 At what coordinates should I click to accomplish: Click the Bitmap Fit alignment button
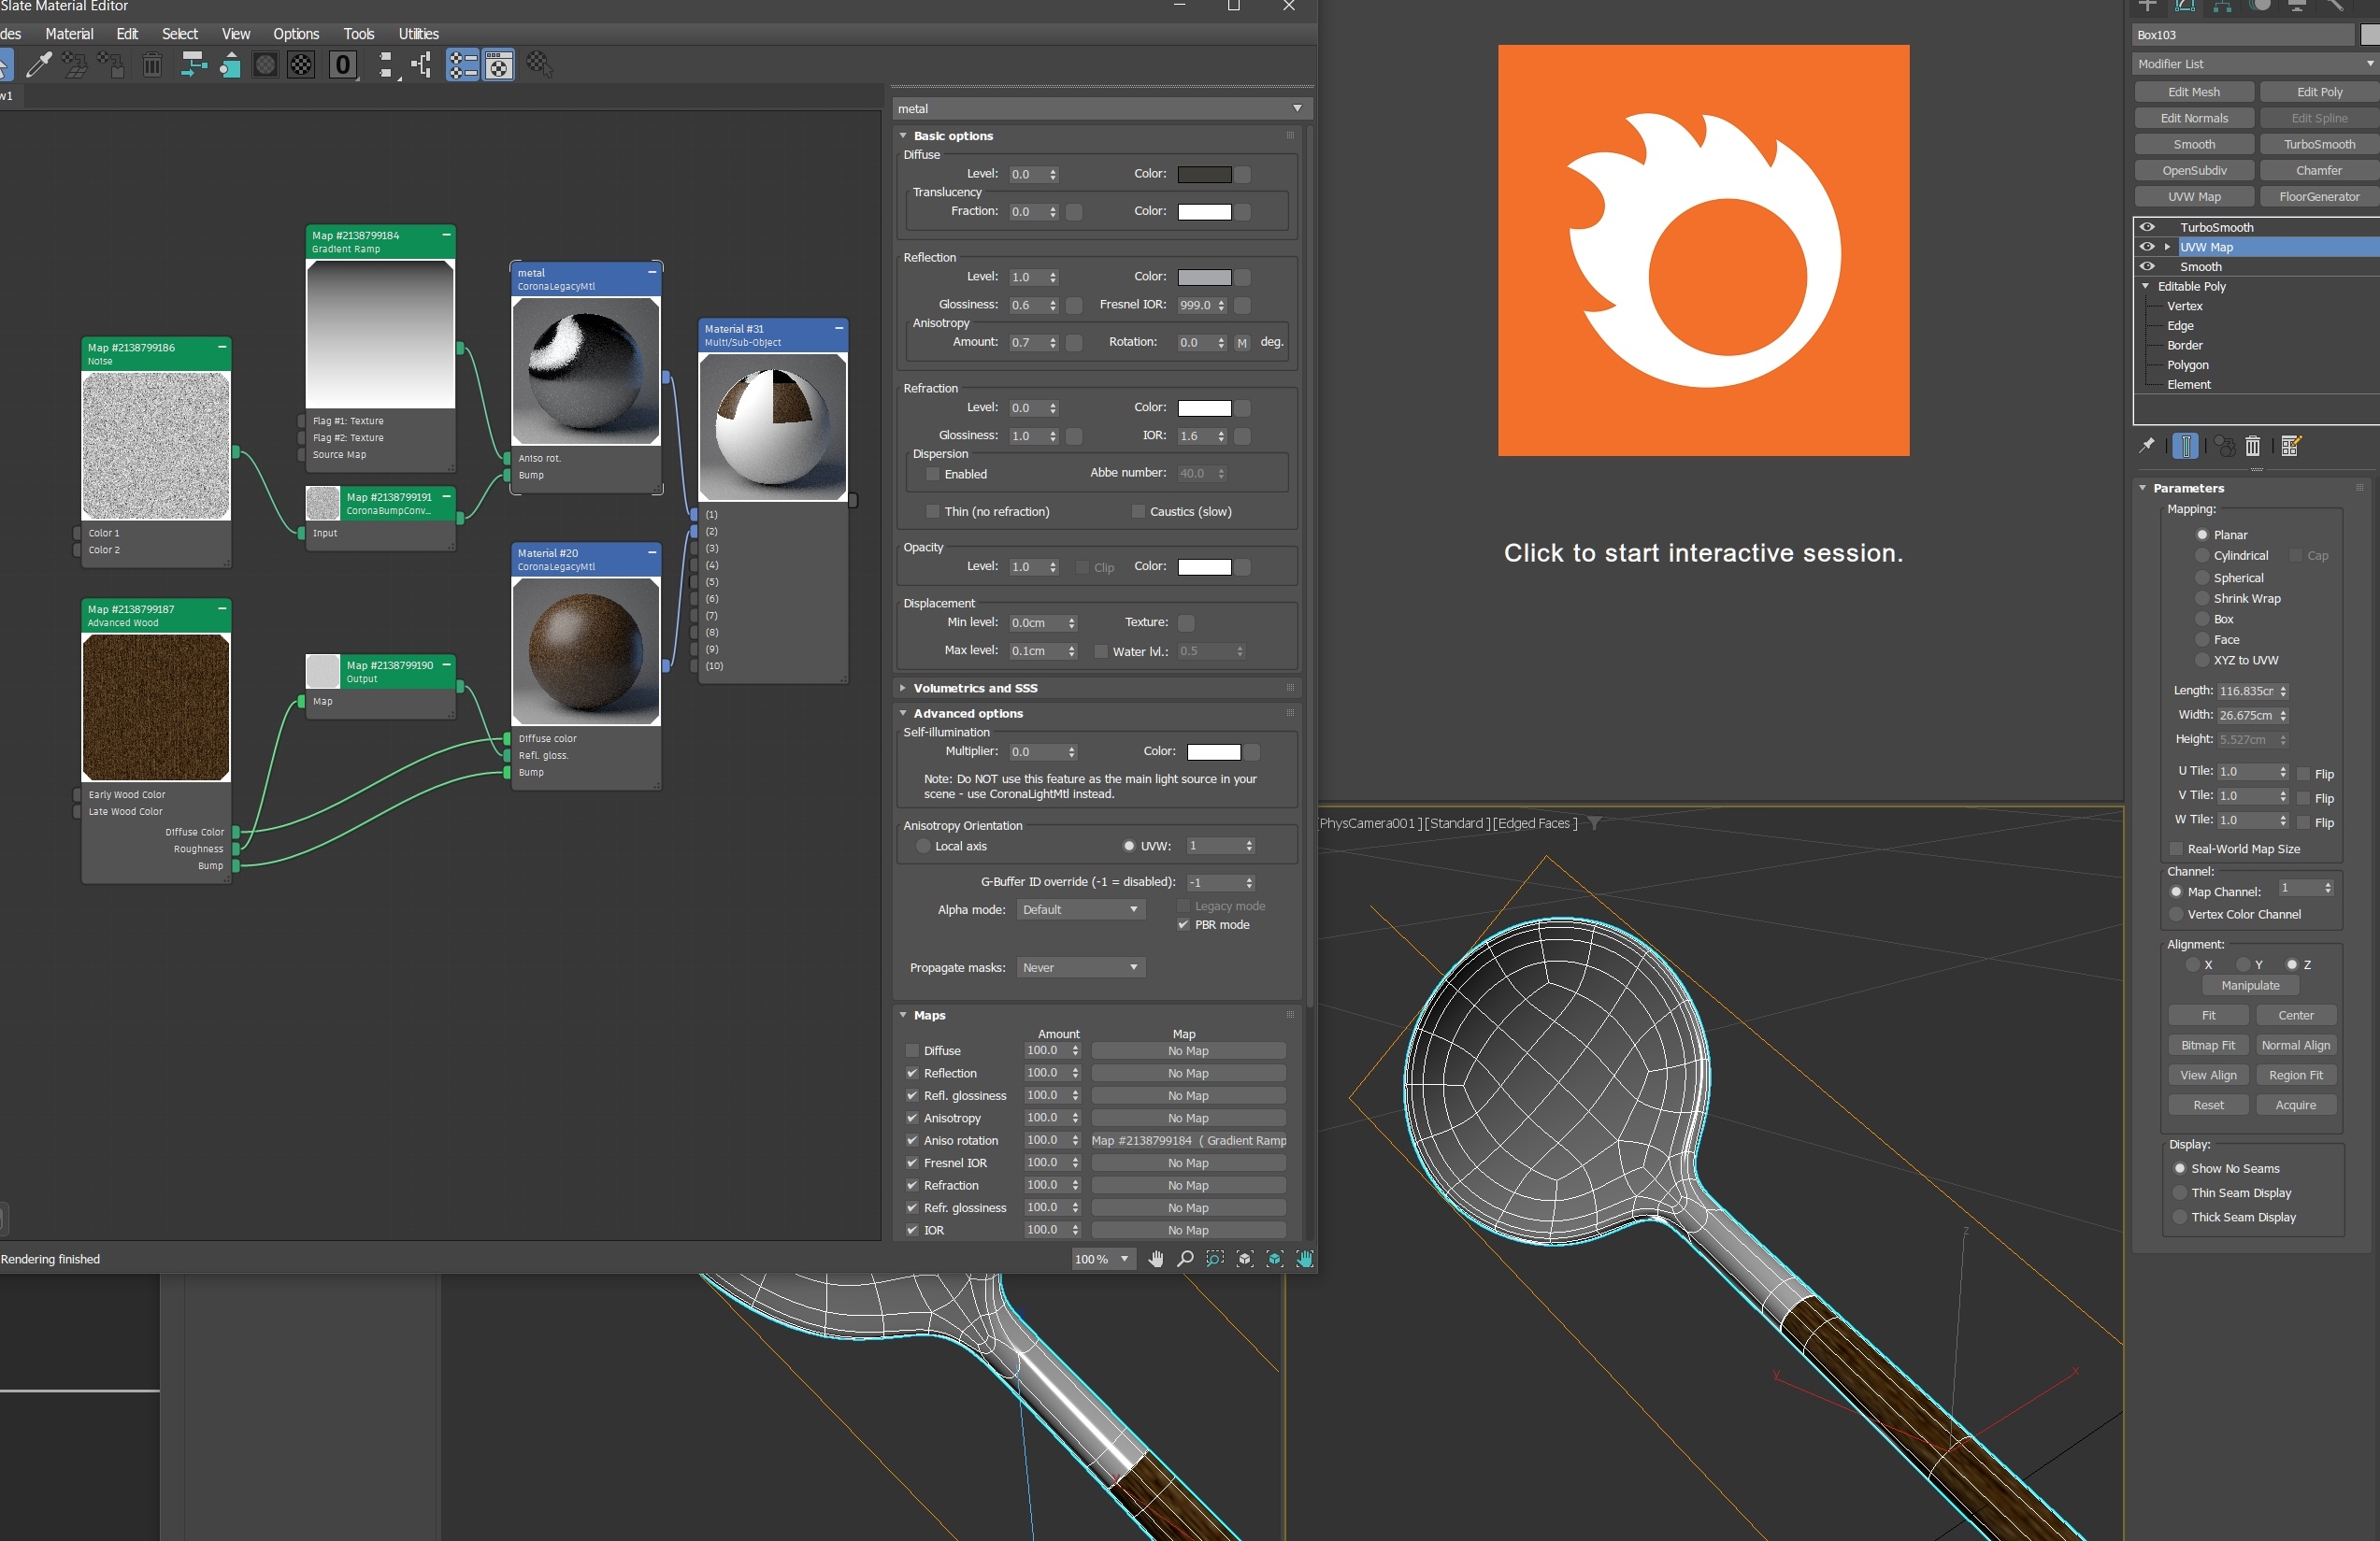click(x=2208, y=1045)
